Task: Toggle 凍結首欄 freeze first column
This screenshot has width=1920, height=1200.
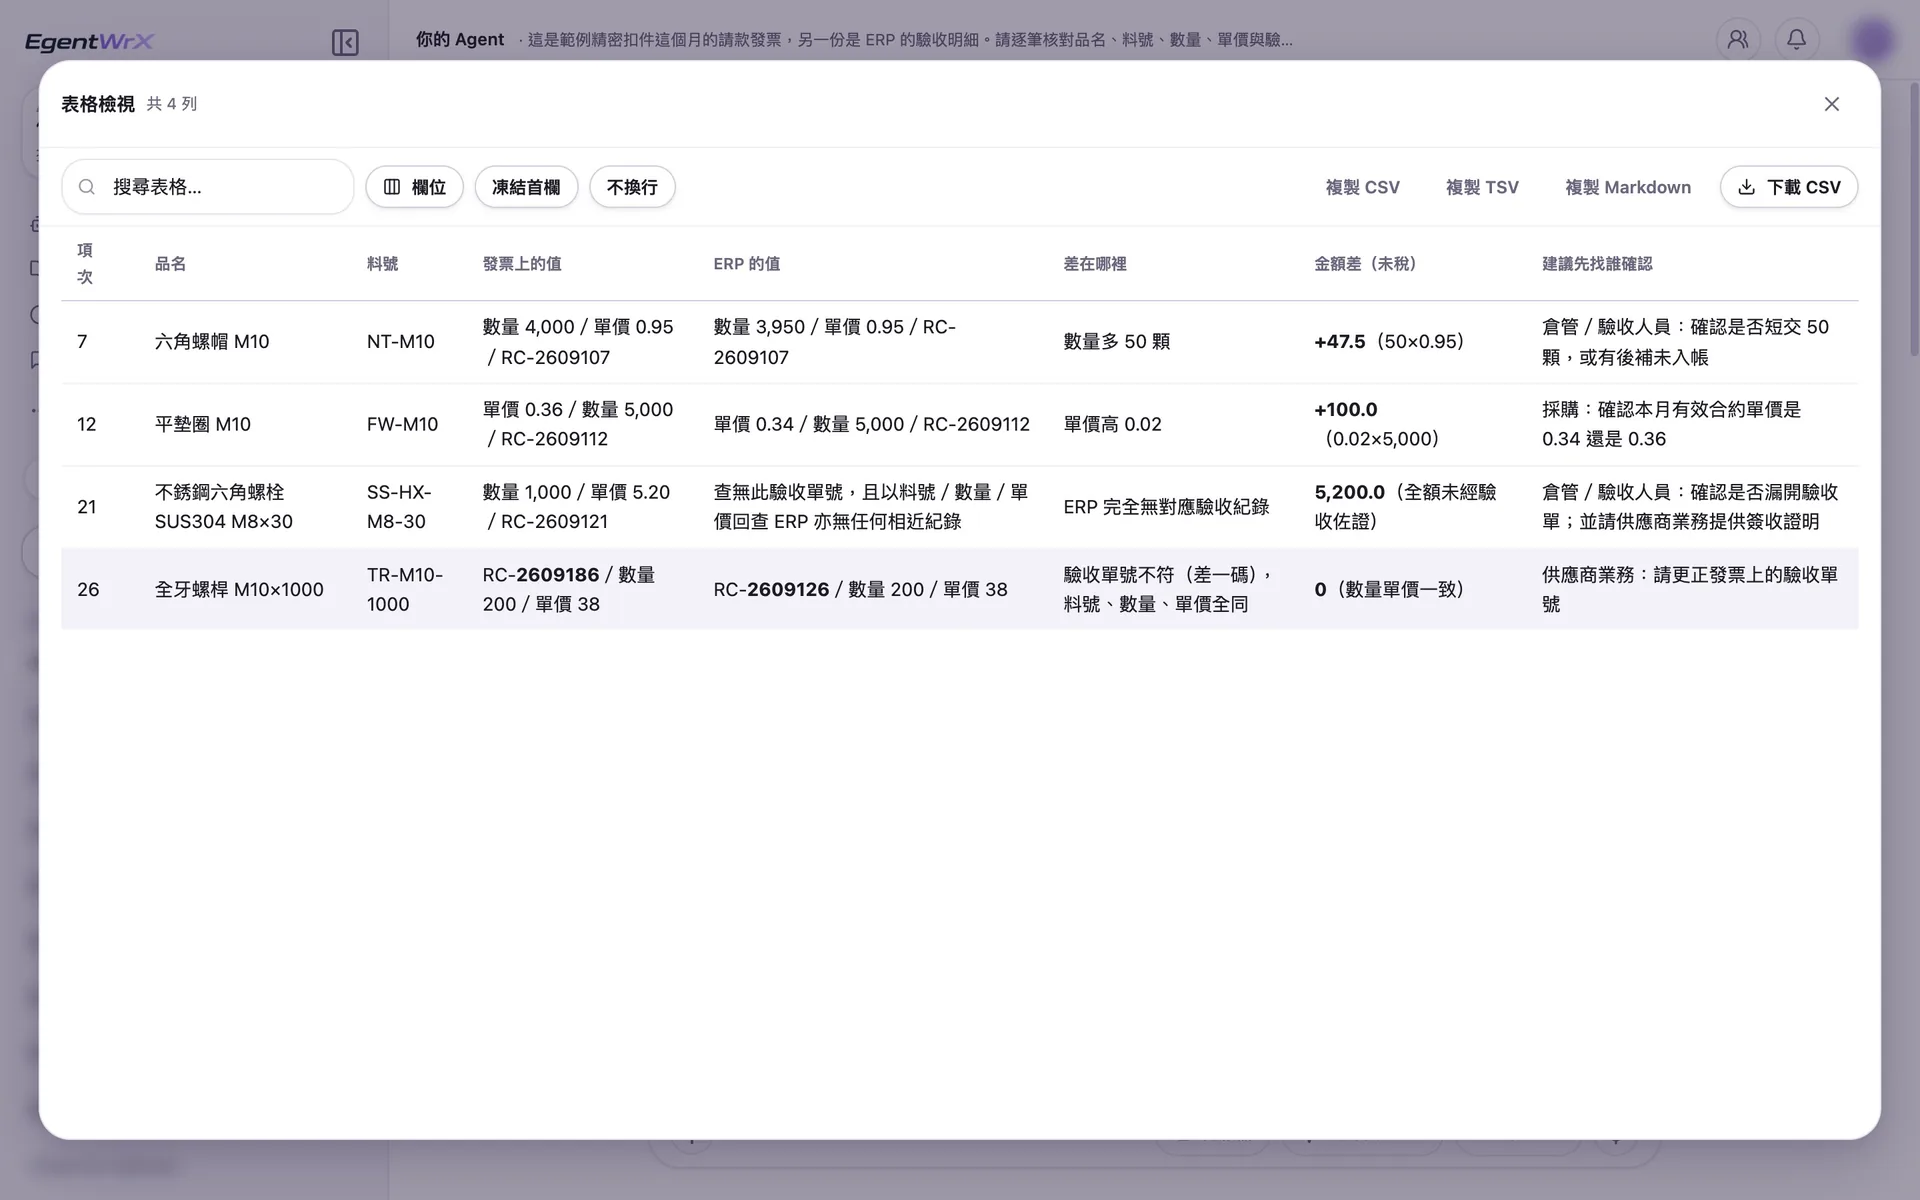Action: pyautogui.click(x=526, y=187)
